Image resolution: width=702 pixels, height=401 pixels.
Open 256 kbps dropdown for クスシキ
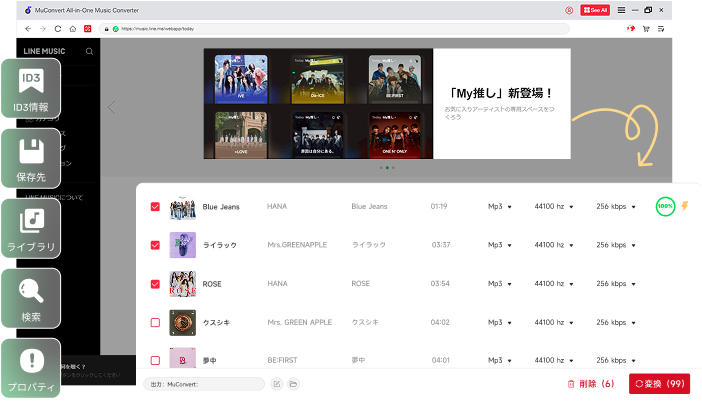[616, 323]
